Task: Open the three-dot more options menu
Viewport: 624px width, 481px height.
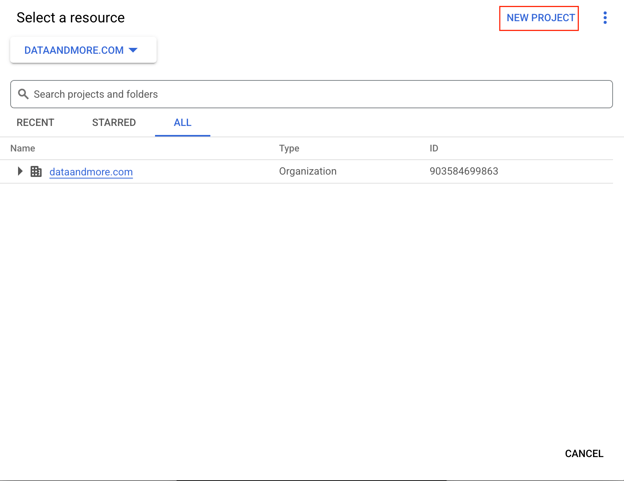Action: (x=605, y=18)
